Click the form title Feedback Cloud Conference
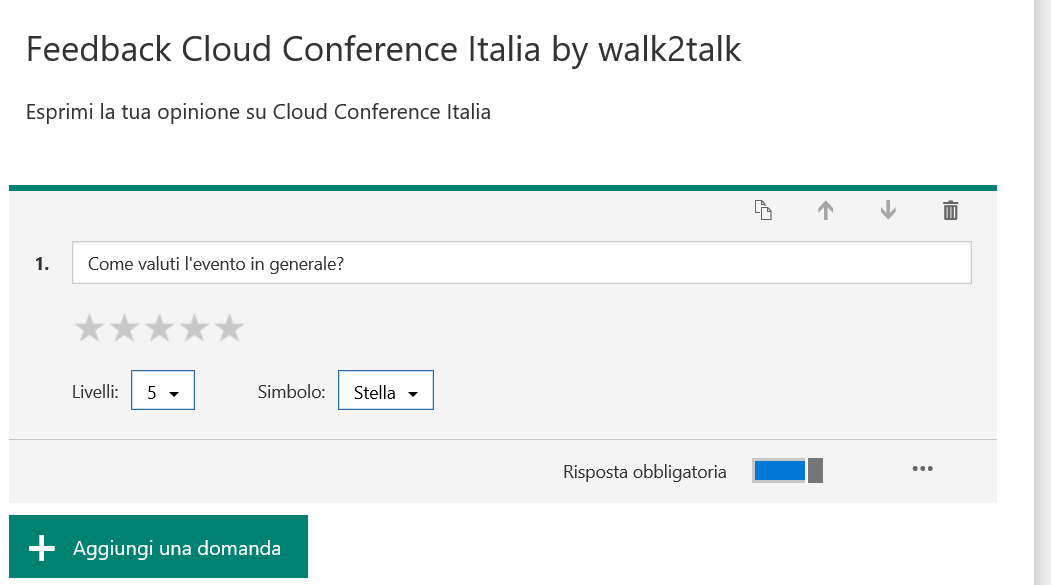 pos(383,50)
